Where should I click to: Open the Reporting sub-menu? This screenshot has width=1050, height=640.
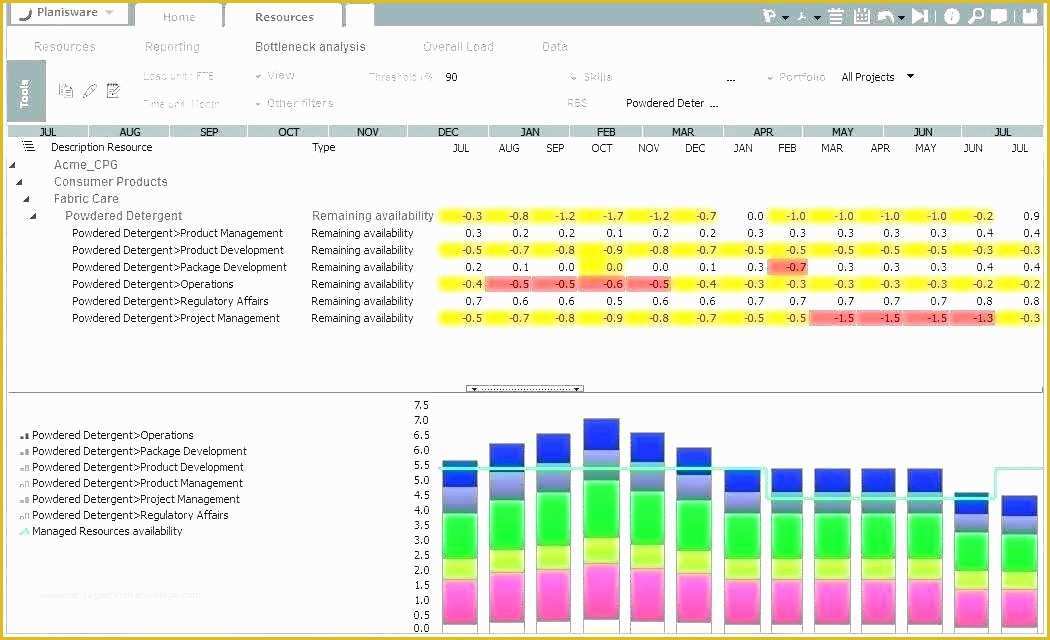172,47
